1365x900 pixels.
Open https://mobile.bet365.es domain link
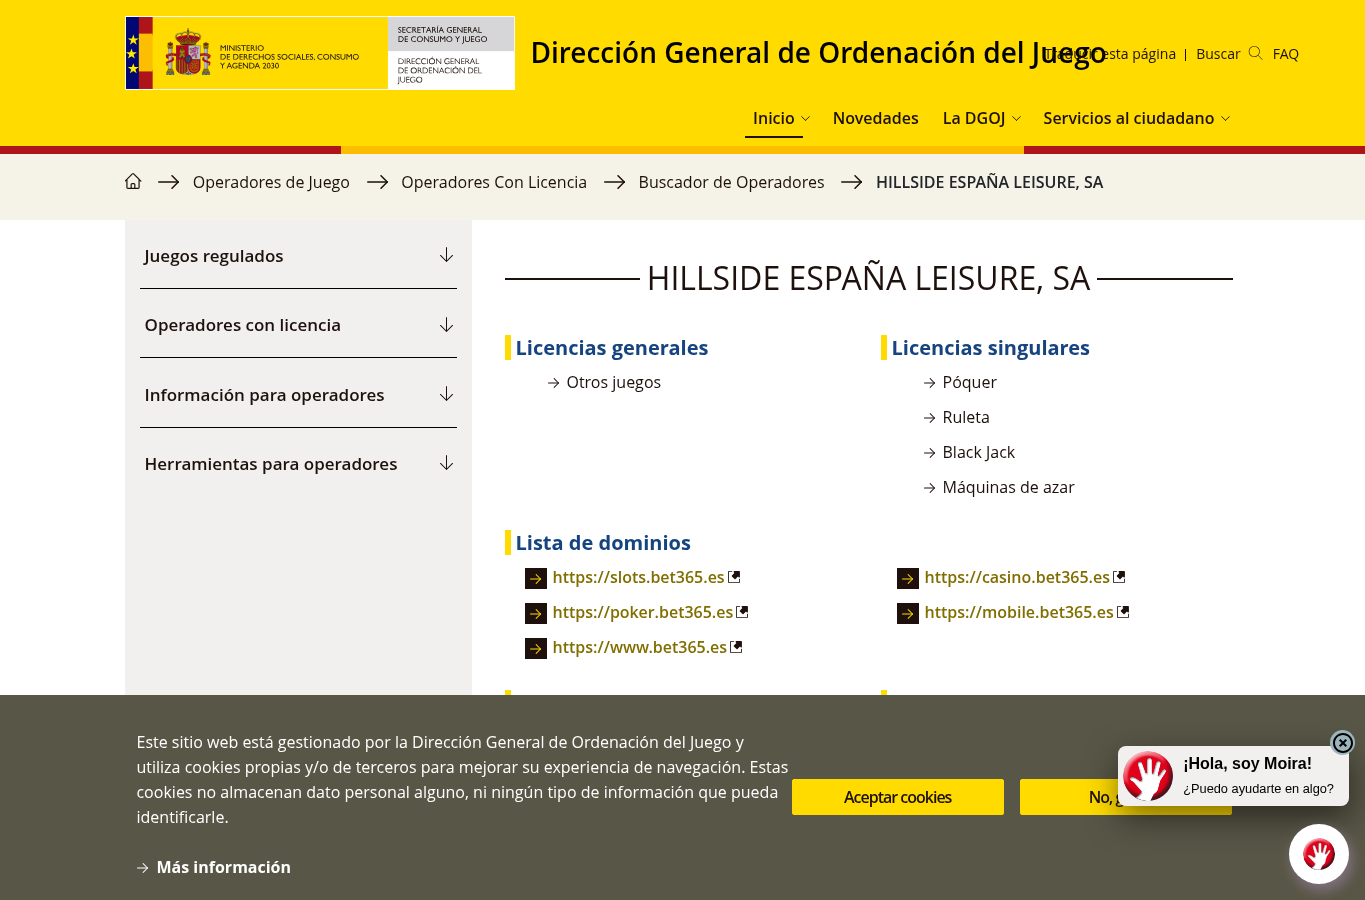[1019, 612]
